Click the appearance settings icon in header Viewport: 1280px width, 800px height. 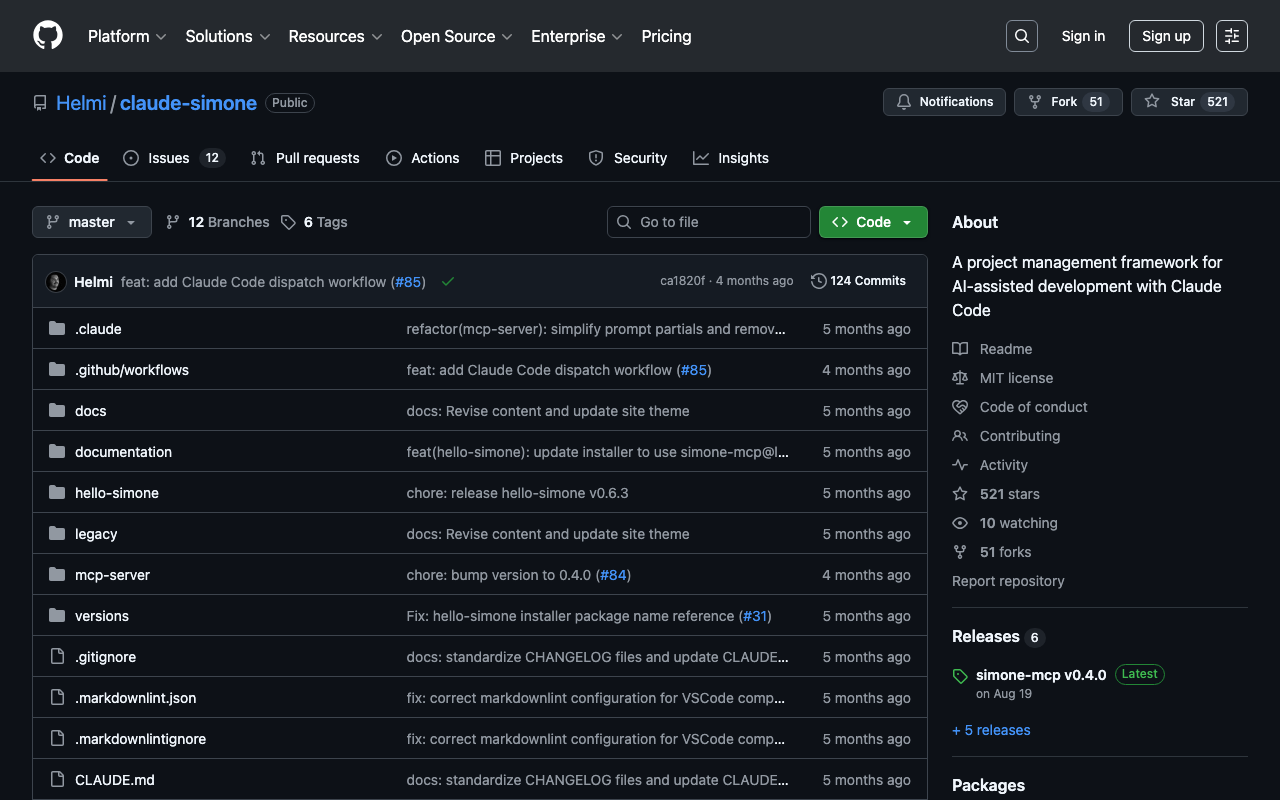[1231, 36]
